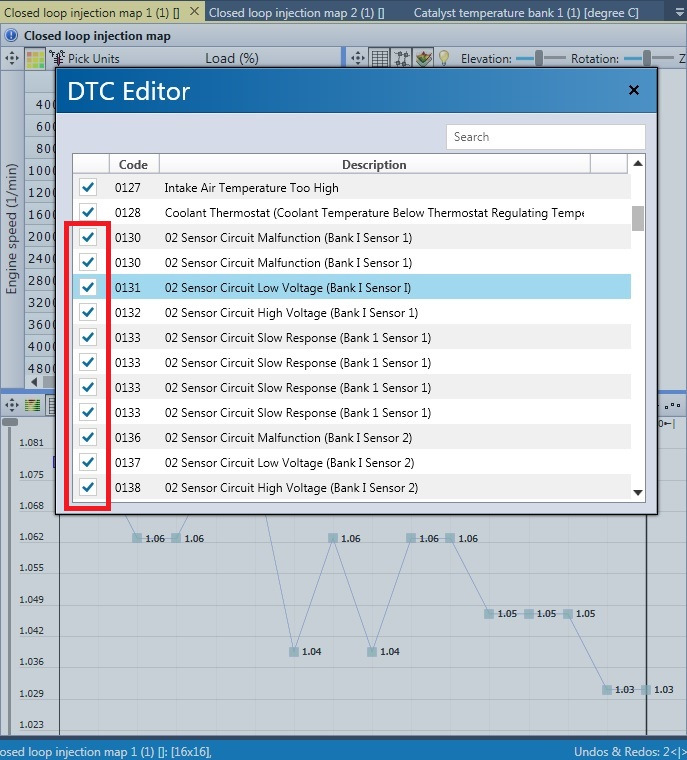
Task: Click the Load (%) axis label
Action: click(x=232, y=59)
